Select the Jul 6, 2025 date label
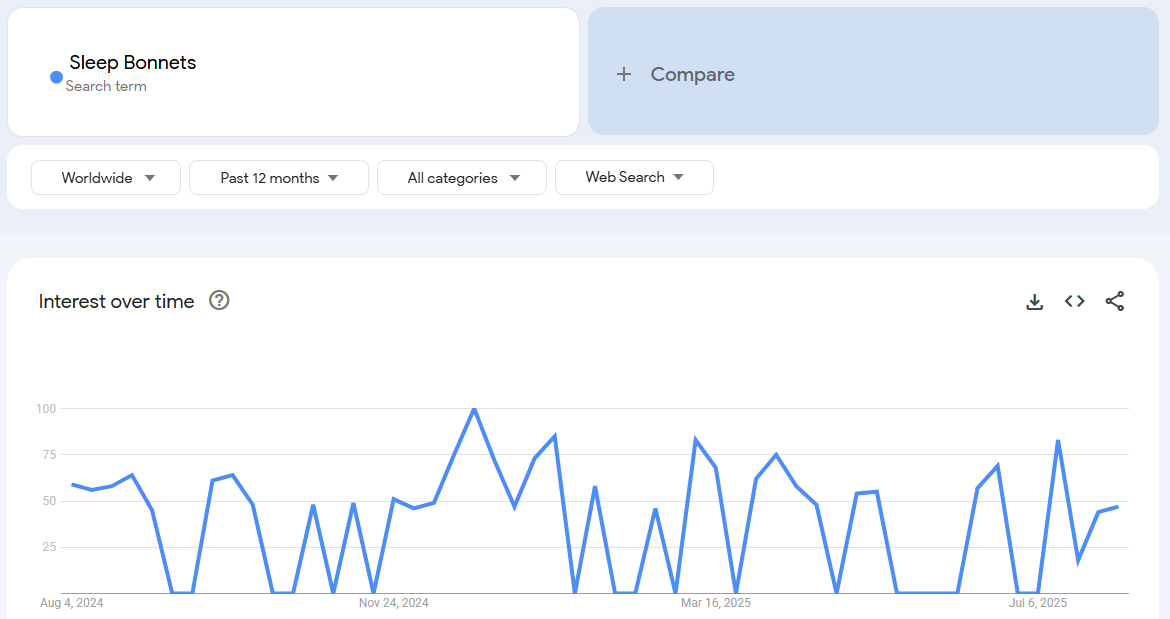 point(1038,603)
